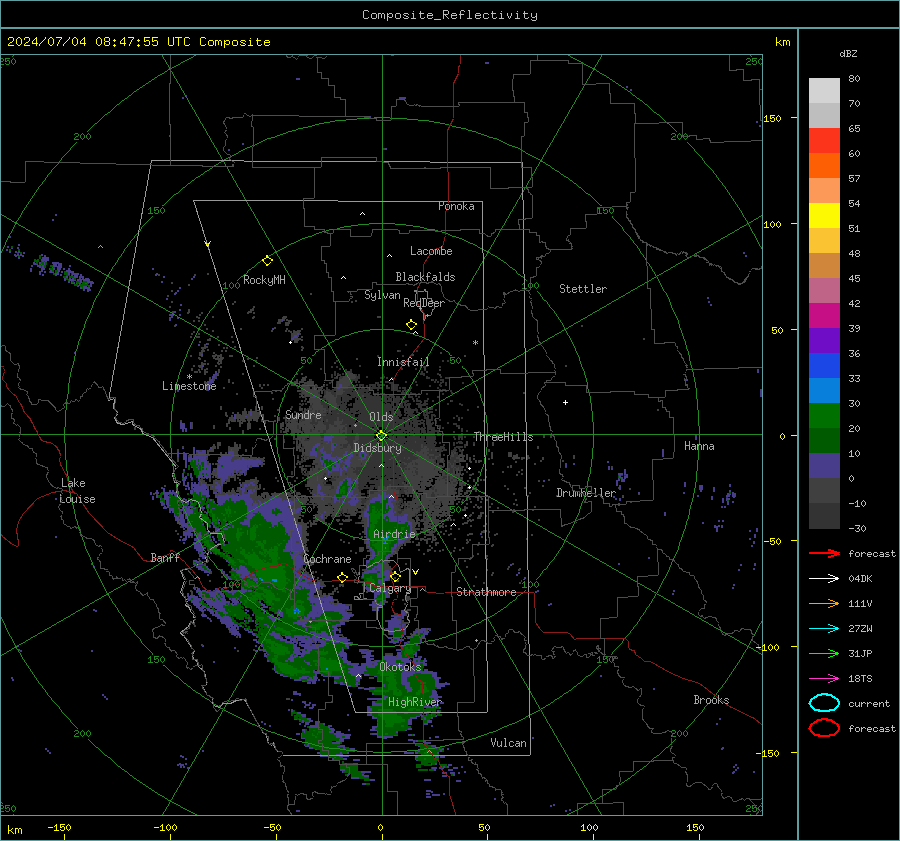Select the yellow 51 dBZ color swatch
Viewport: 900px width, 841px height.
click(x=824, y=216)
